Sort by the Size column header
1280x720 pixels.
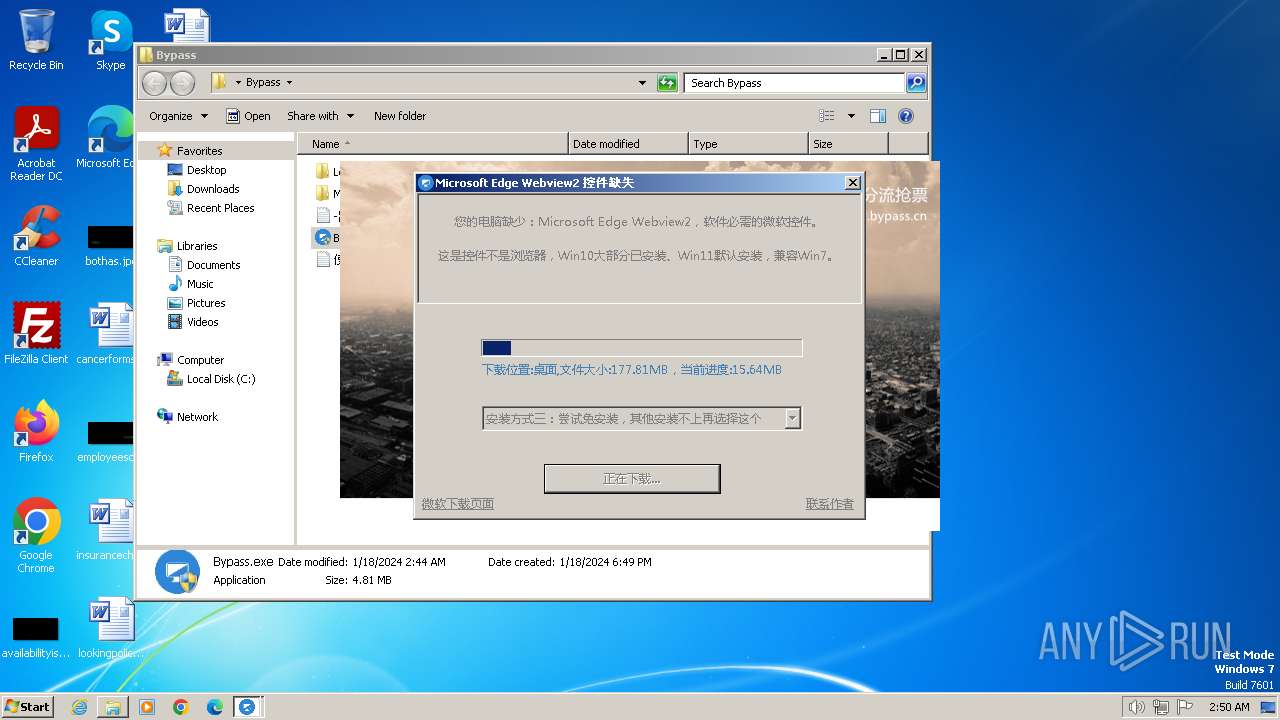pos(848,144)
